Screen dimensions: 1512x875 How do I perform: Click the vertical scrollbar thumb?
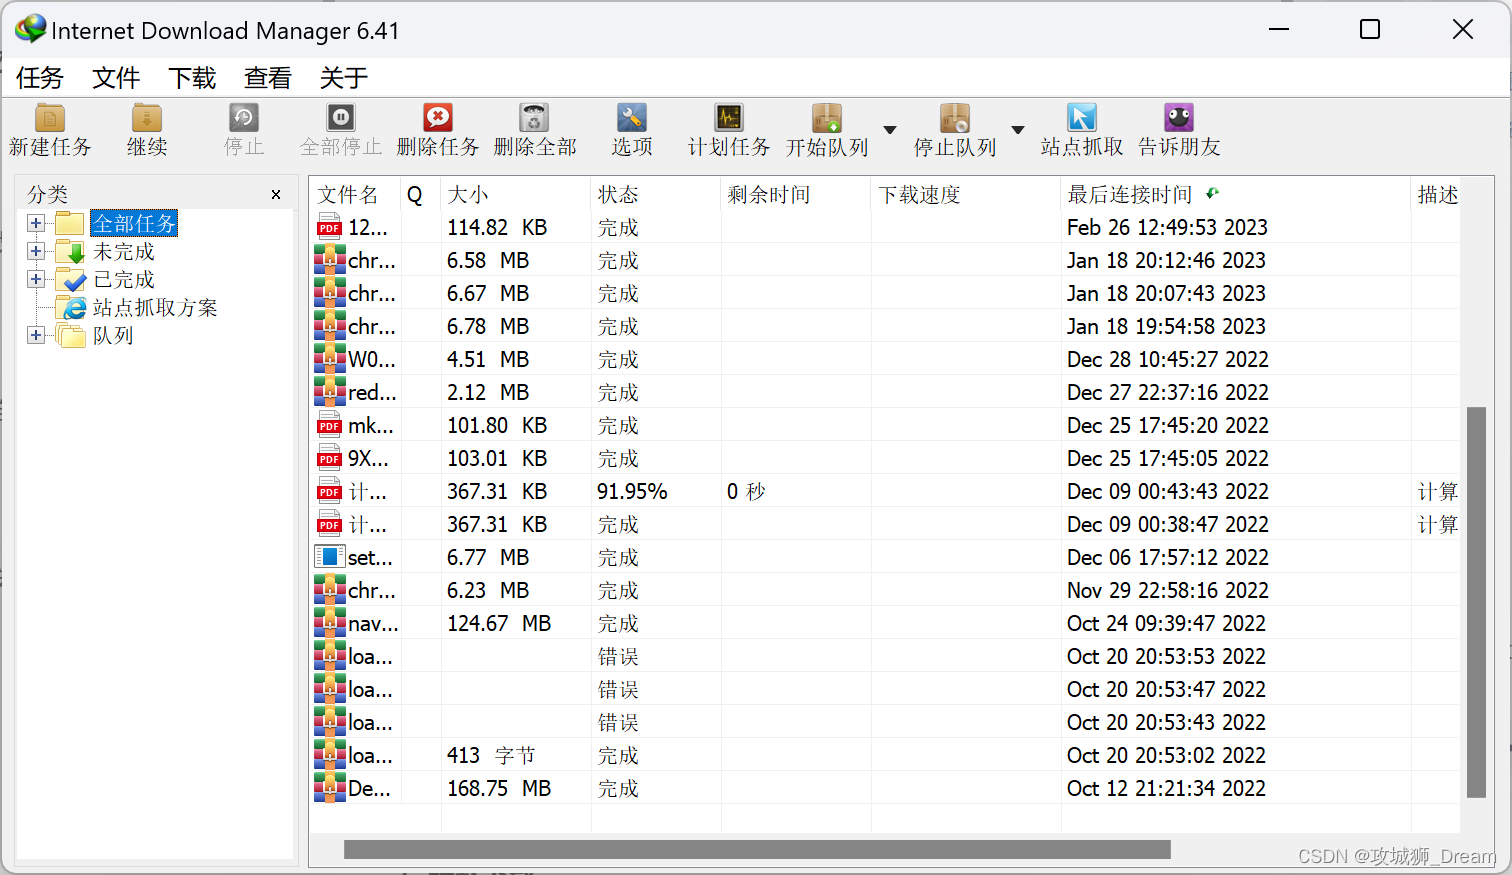pos(1476,602)
